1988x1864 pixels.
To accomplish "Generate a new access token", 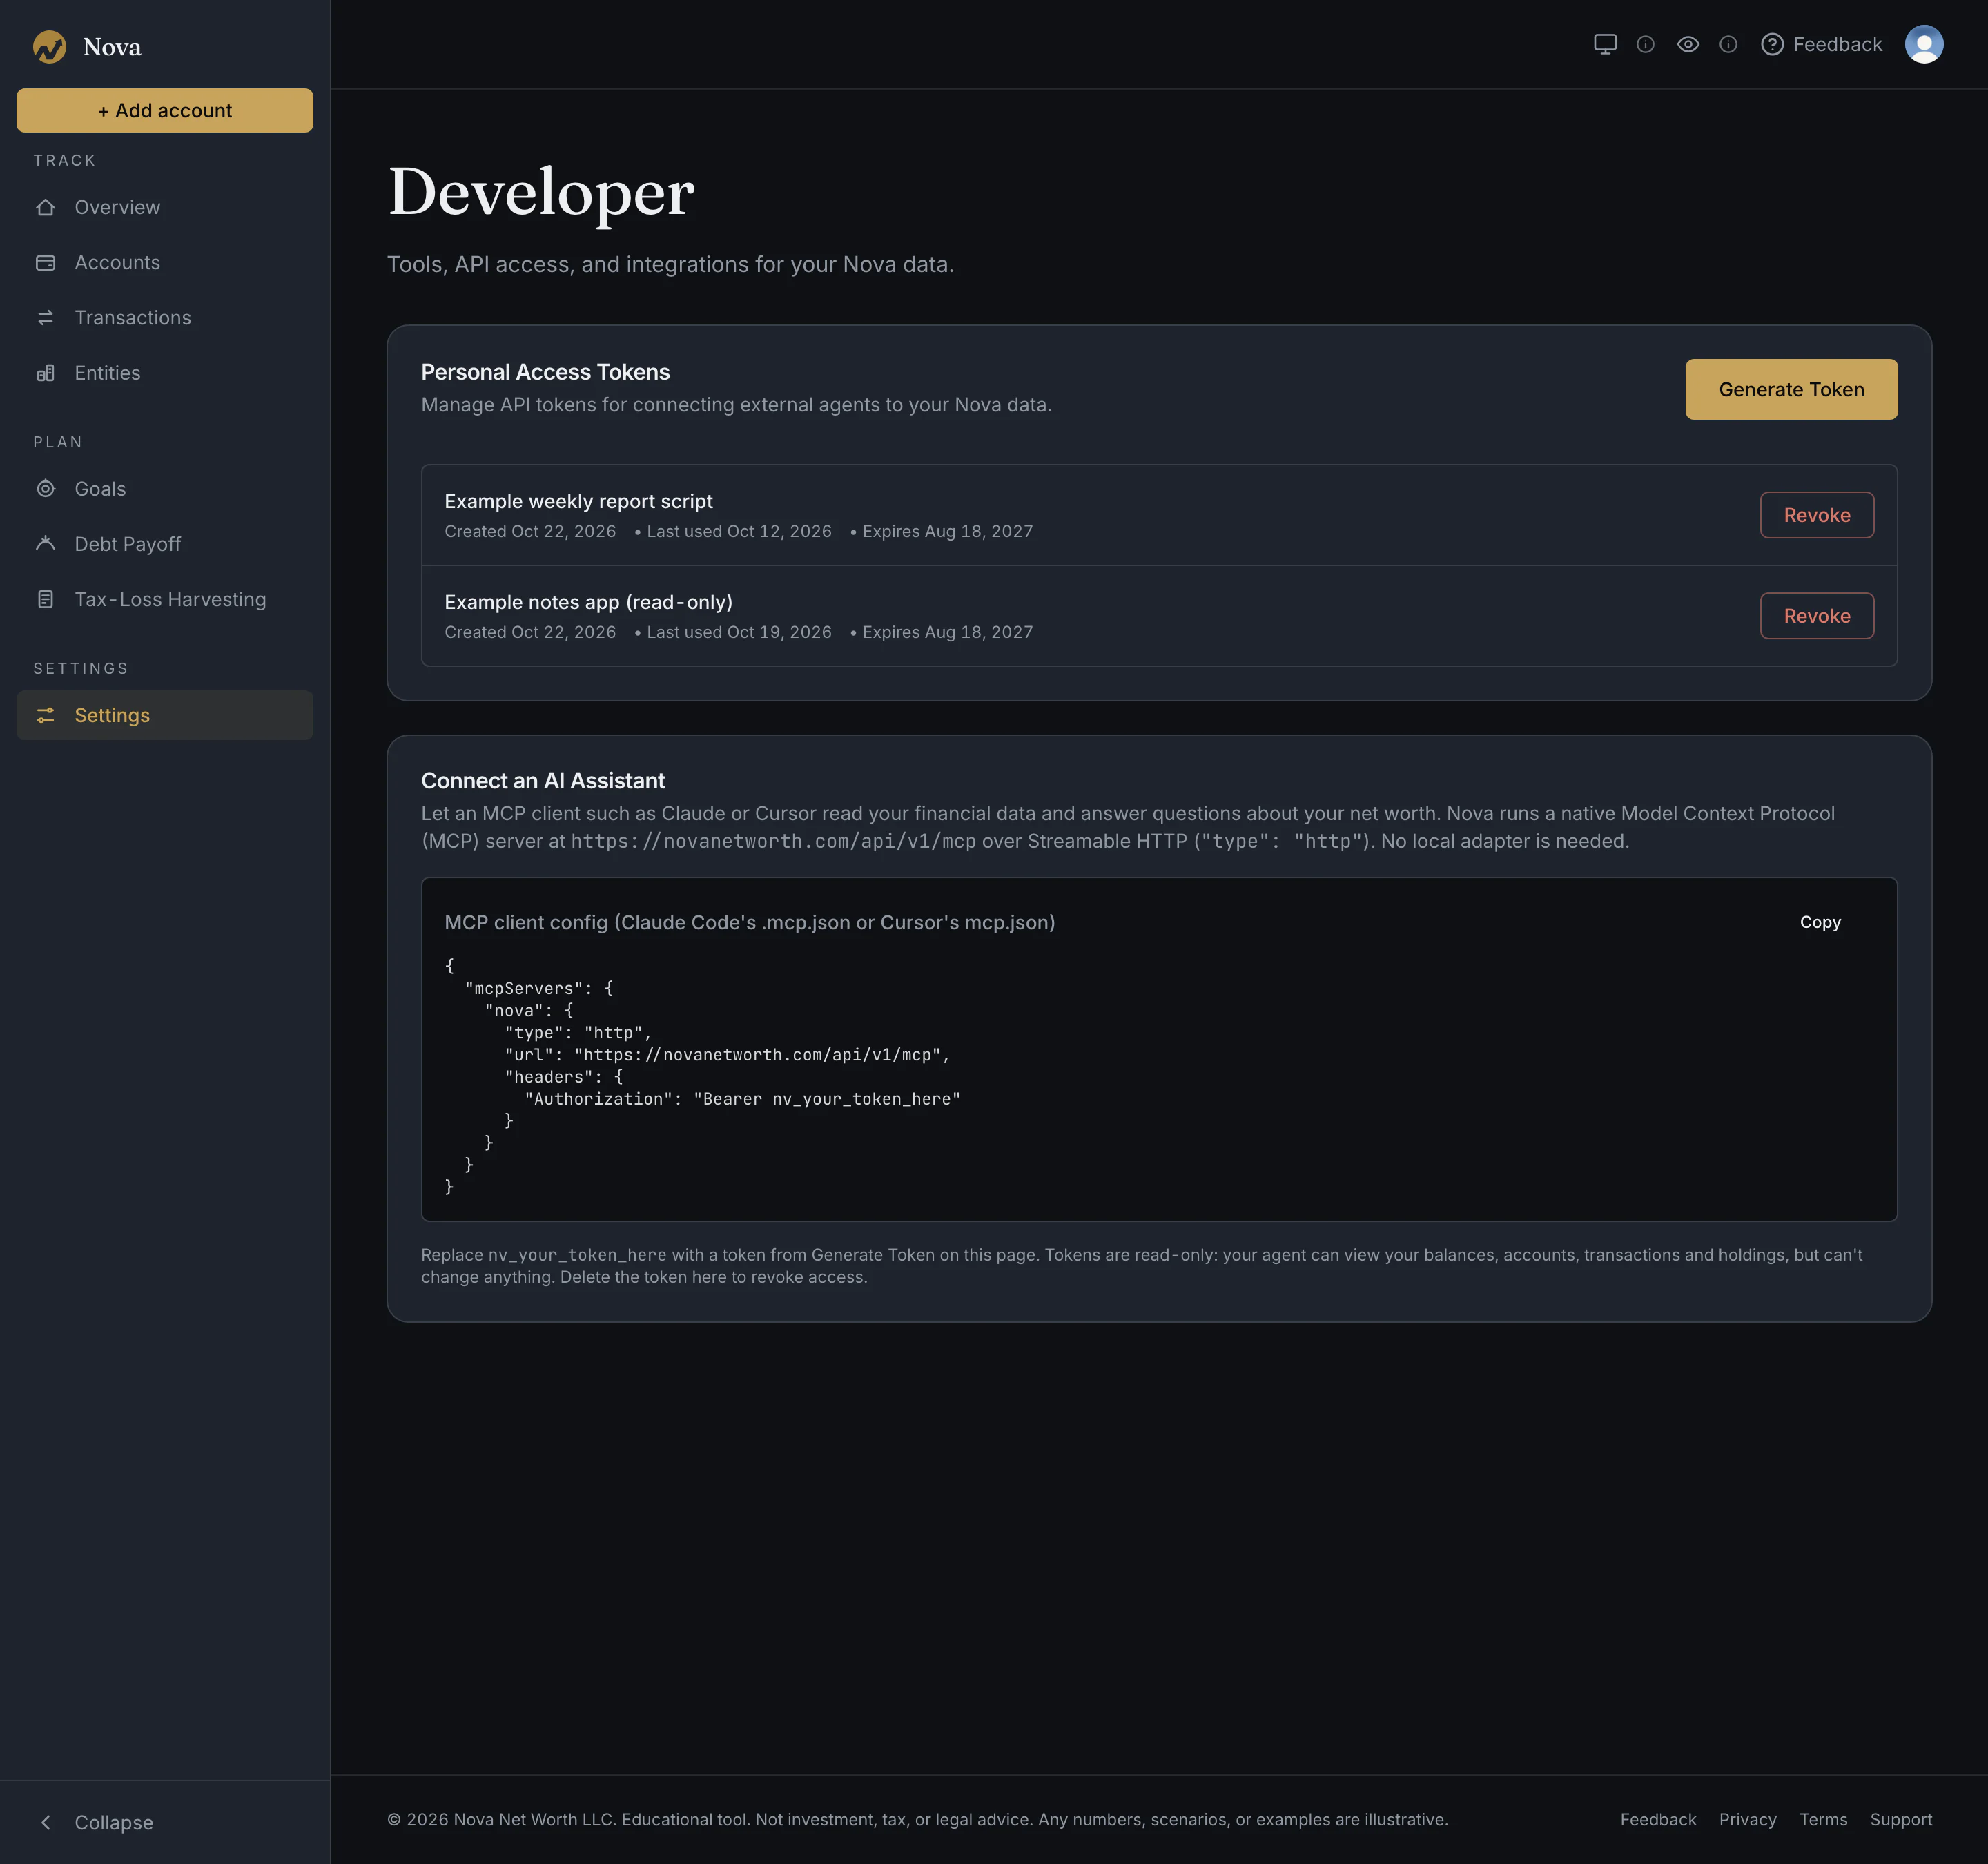I will [1791, 389].
